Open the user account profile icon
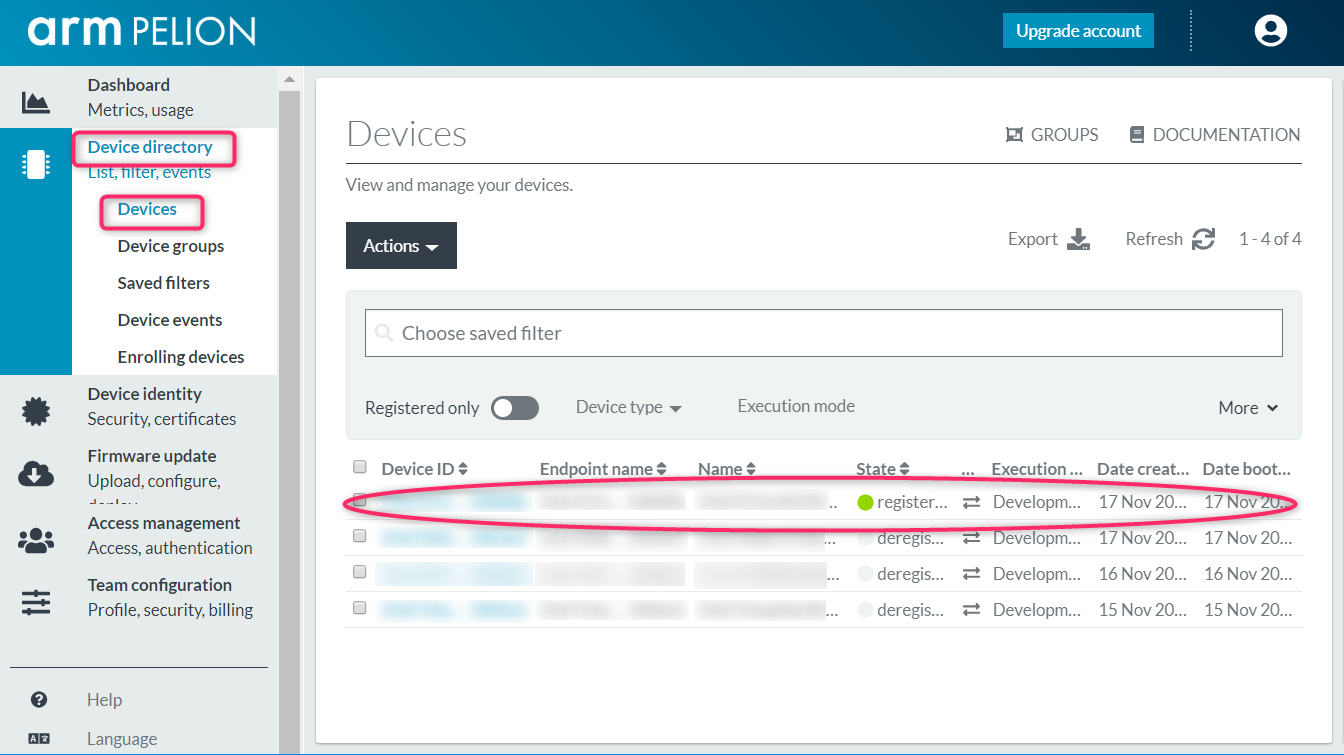 click(1270, 31)
